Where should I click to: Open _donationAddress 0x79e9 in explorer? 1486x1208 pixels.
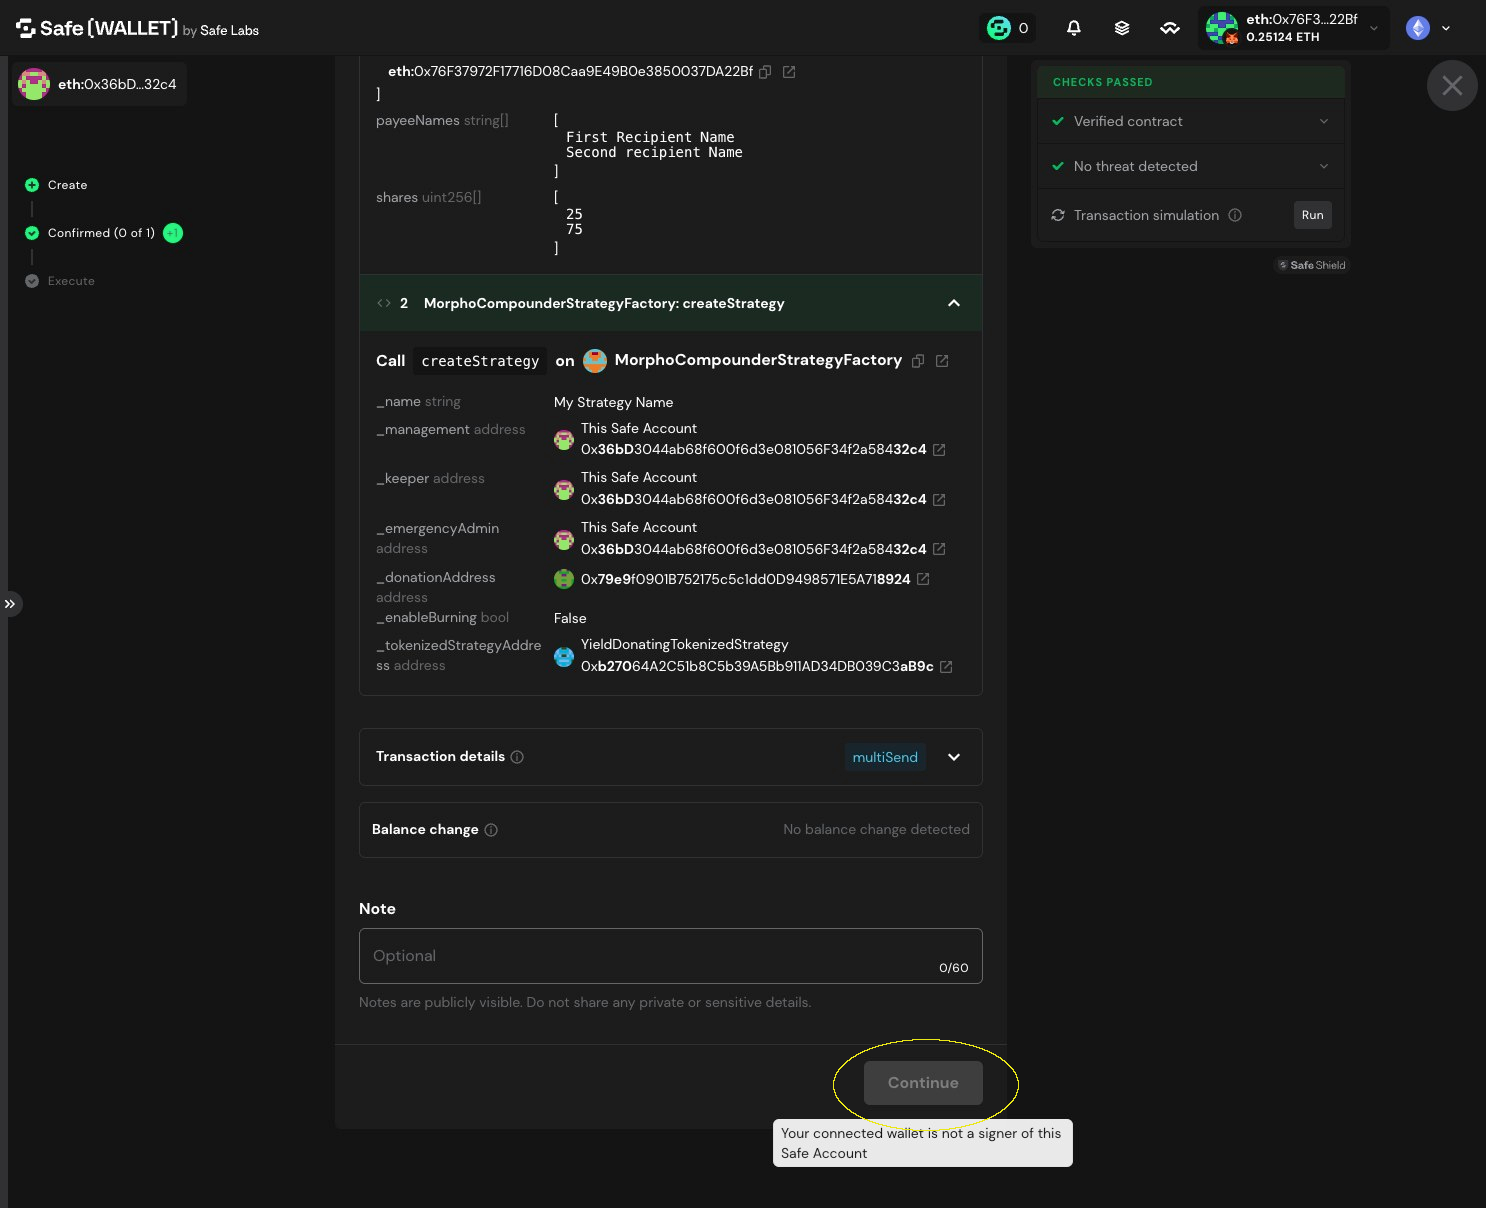click(923, 579)
